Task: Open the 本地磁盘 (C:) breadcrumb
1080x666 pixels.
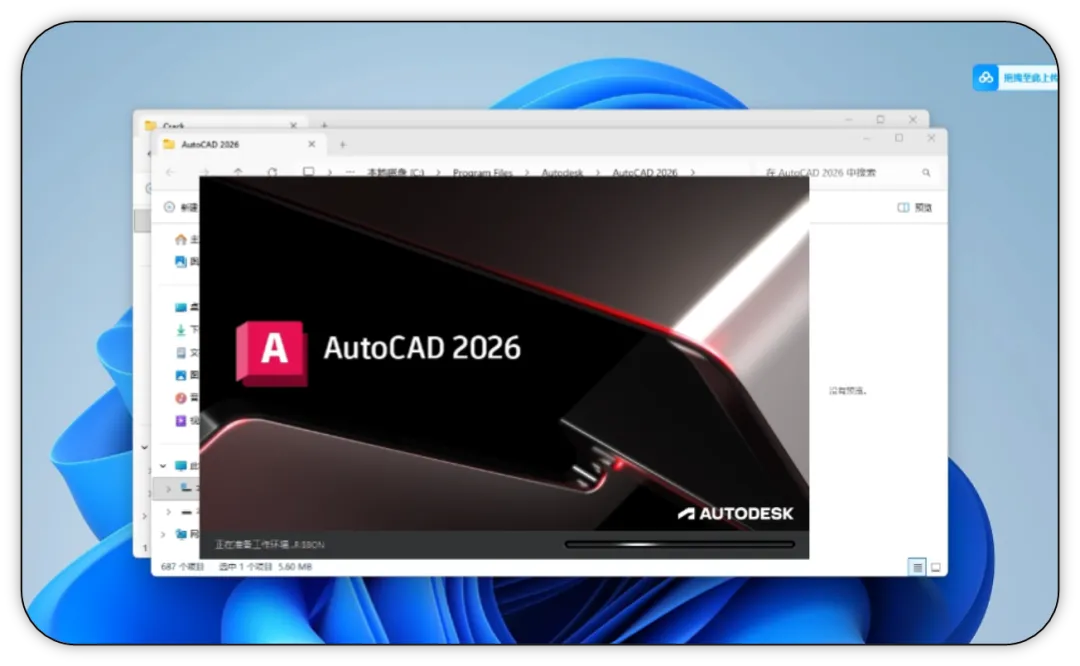Action: (396, 172)
